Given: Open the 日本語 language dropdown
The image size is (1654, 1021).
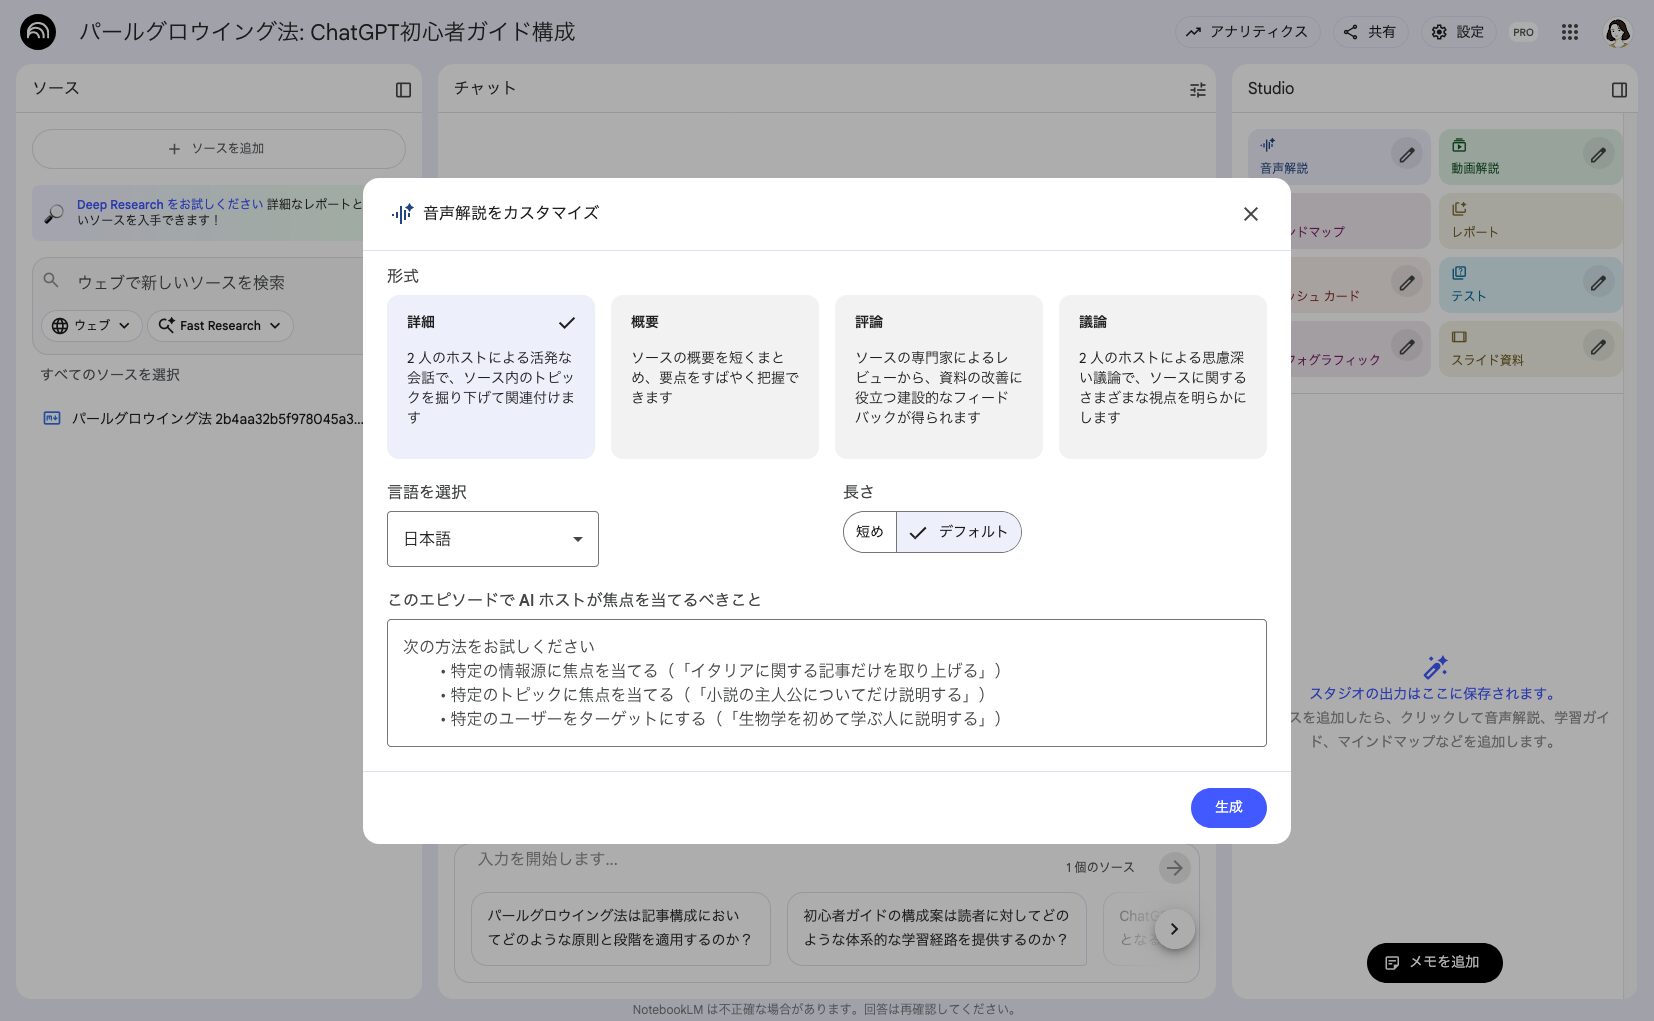Looking at the screenshot, I should pyautogui.click(x=492, y=538).
